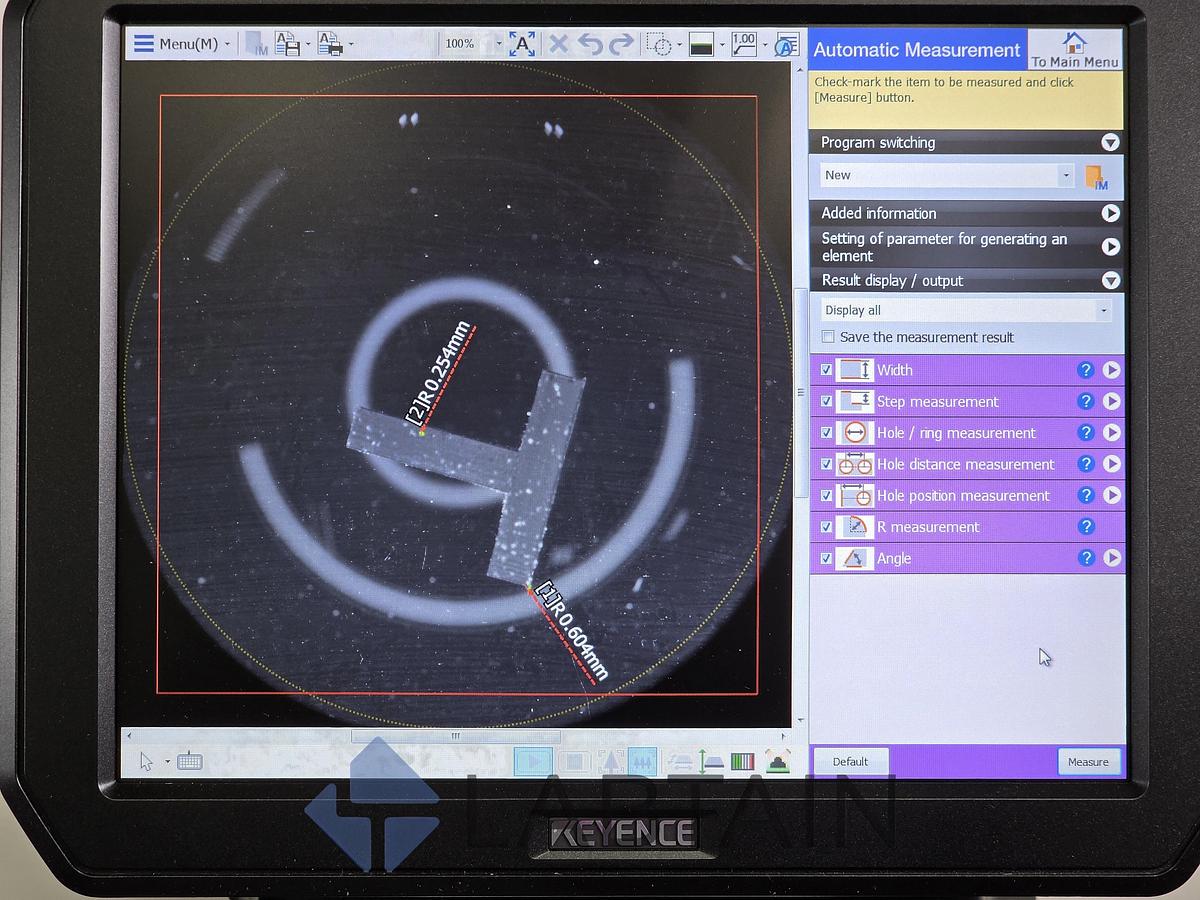Click the print report icon
Viewport: 1200px width, 900px height.
329,44
